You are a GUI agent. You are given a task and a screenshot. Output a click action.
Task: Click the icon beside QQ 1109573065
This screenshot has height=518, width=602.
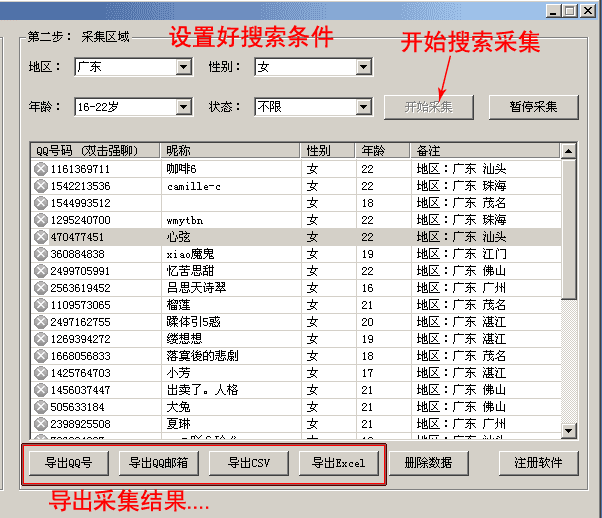(x=41, y=305)
